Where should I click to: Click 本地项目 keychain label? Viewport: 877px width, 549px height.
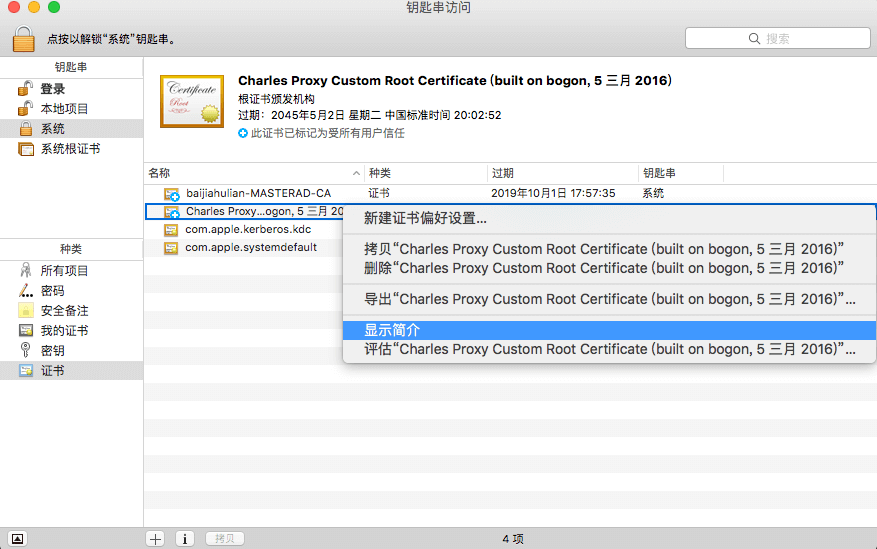(x=64, y=108)
